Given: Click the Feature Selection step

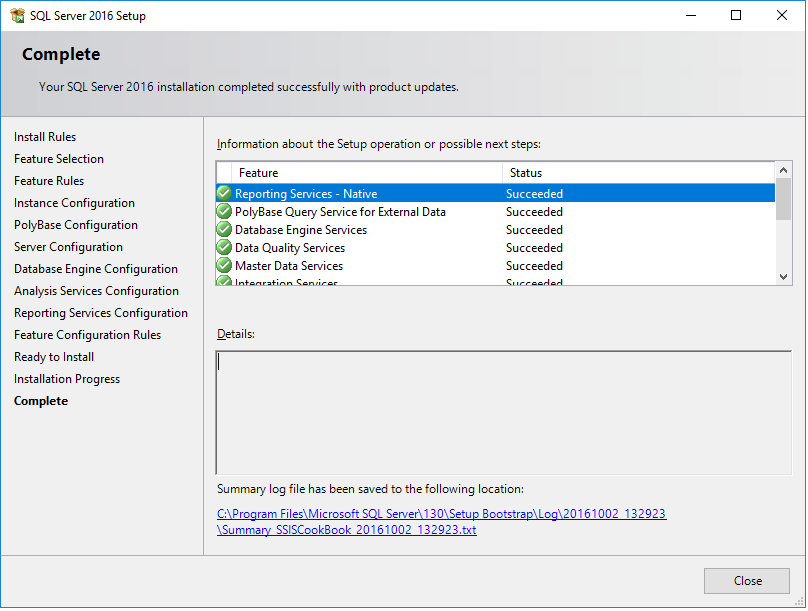Looking at the screenshot, I should [x=59, y=159].
